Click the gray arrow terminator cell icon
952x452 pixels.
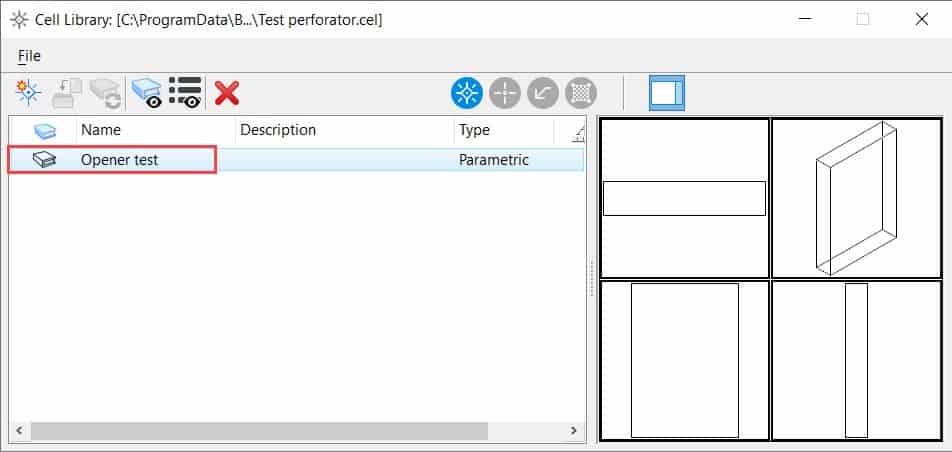coord(543,93)
